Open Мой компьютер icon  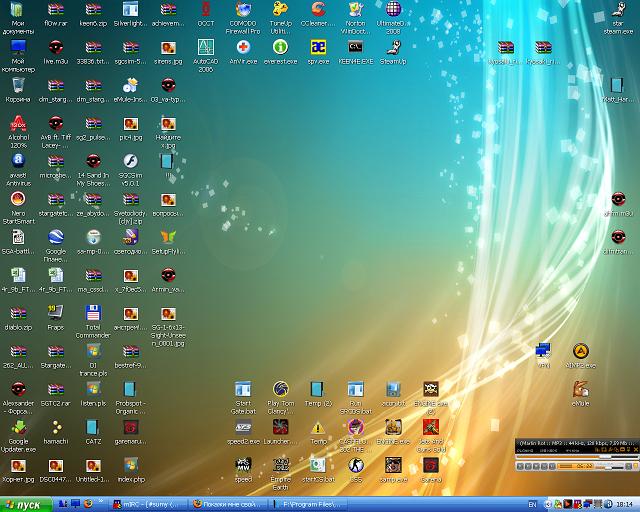click(x=18, y=47)
